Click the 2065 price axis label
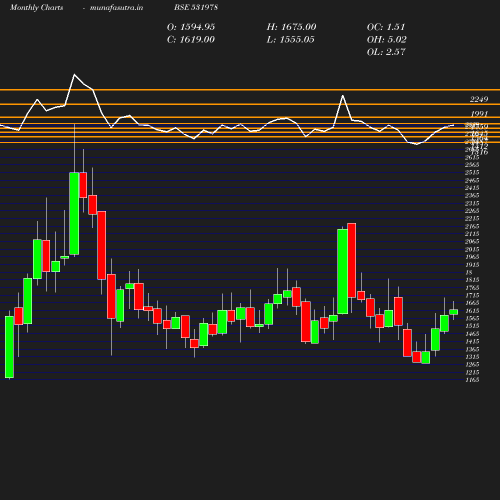 (x=472, y=242)
